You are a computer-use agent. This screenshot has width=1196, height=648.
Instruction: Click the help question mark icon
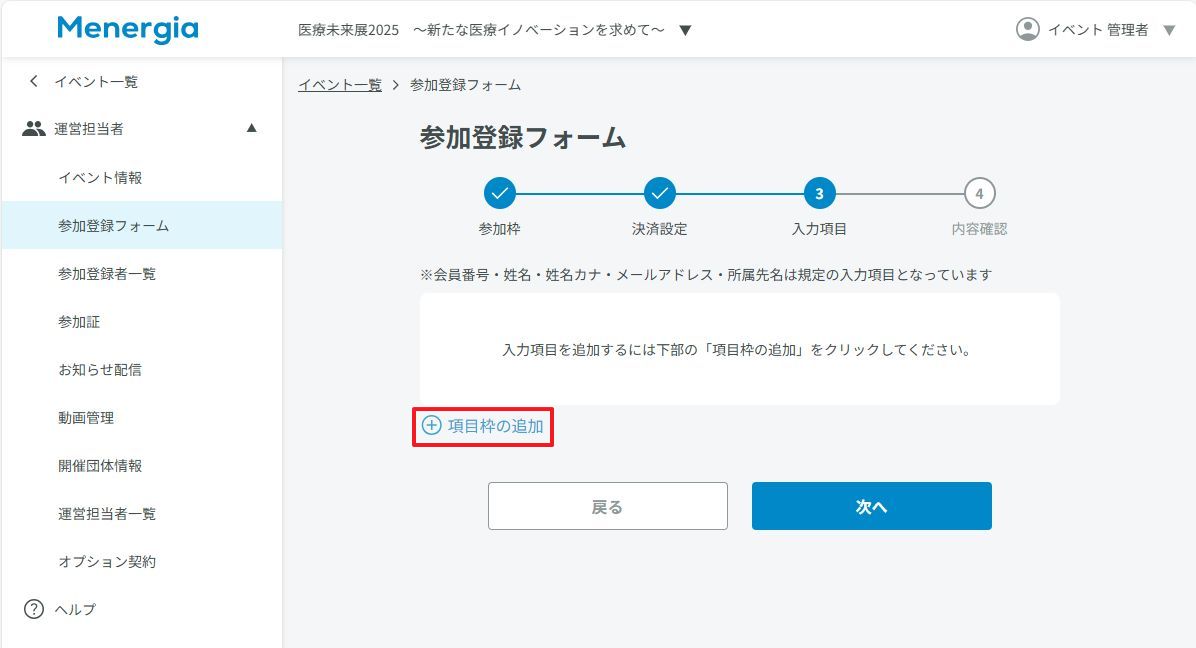click(34, 609)
